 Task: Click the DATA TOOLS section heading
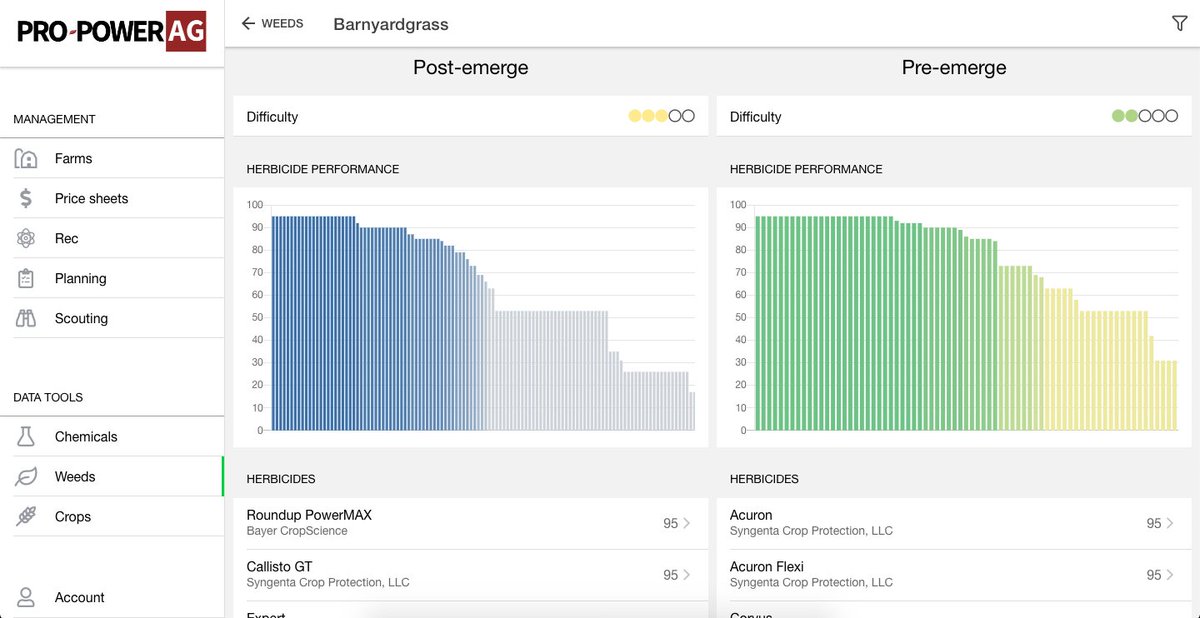click(x=48, y=397)
